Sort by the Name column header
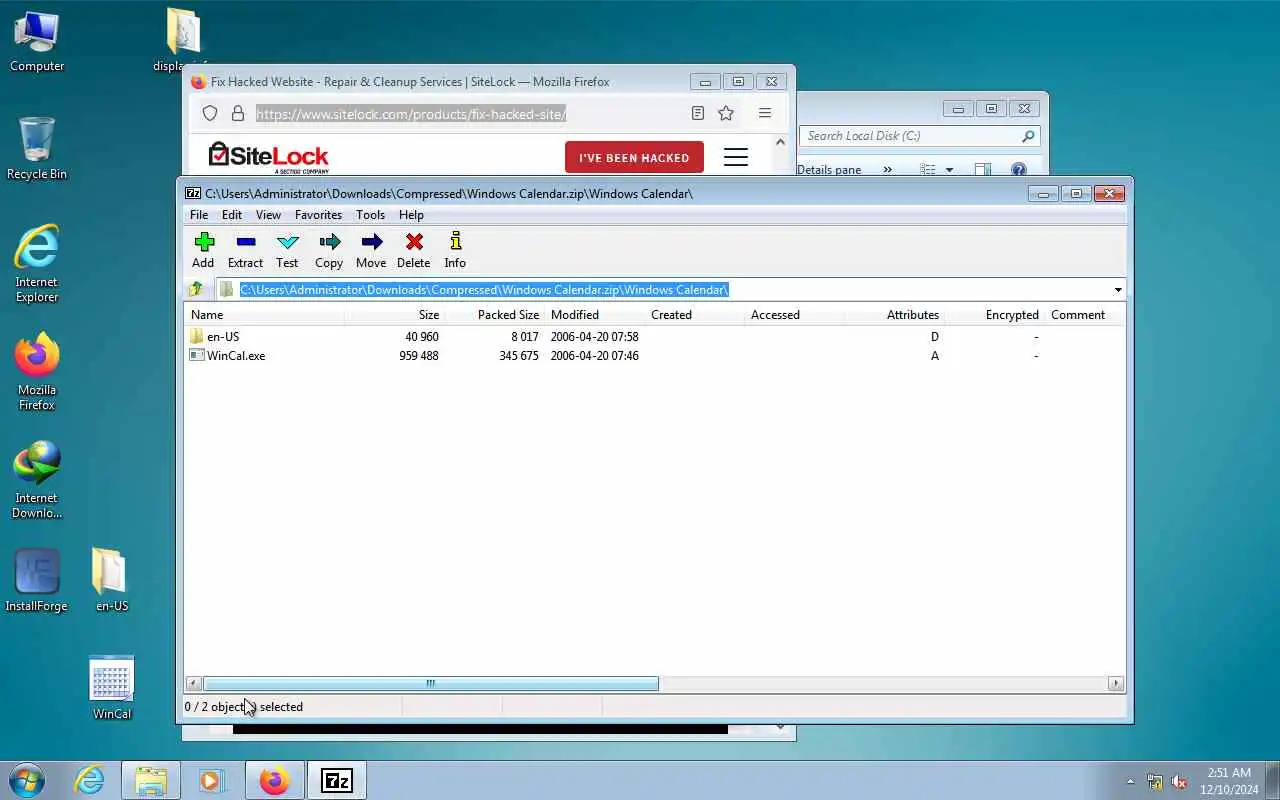 (x=265, y=315)
